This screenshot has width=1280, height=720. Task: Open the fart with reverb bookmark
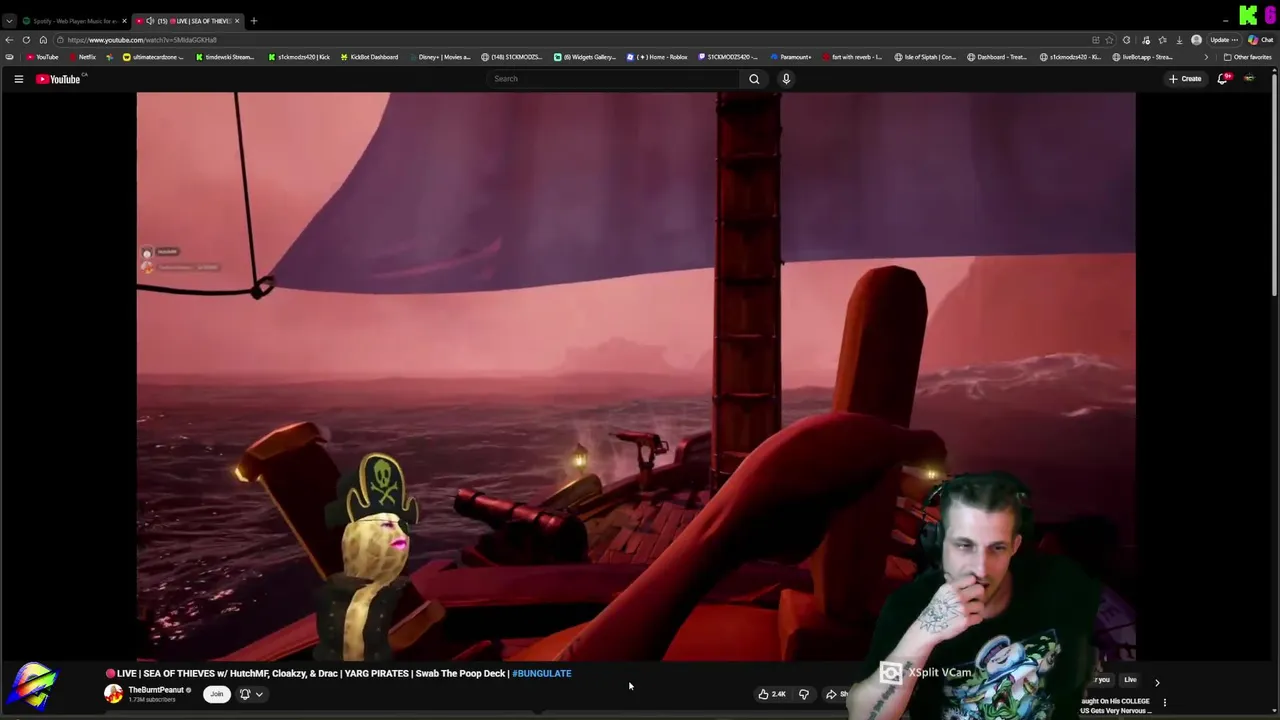(852, 57)
